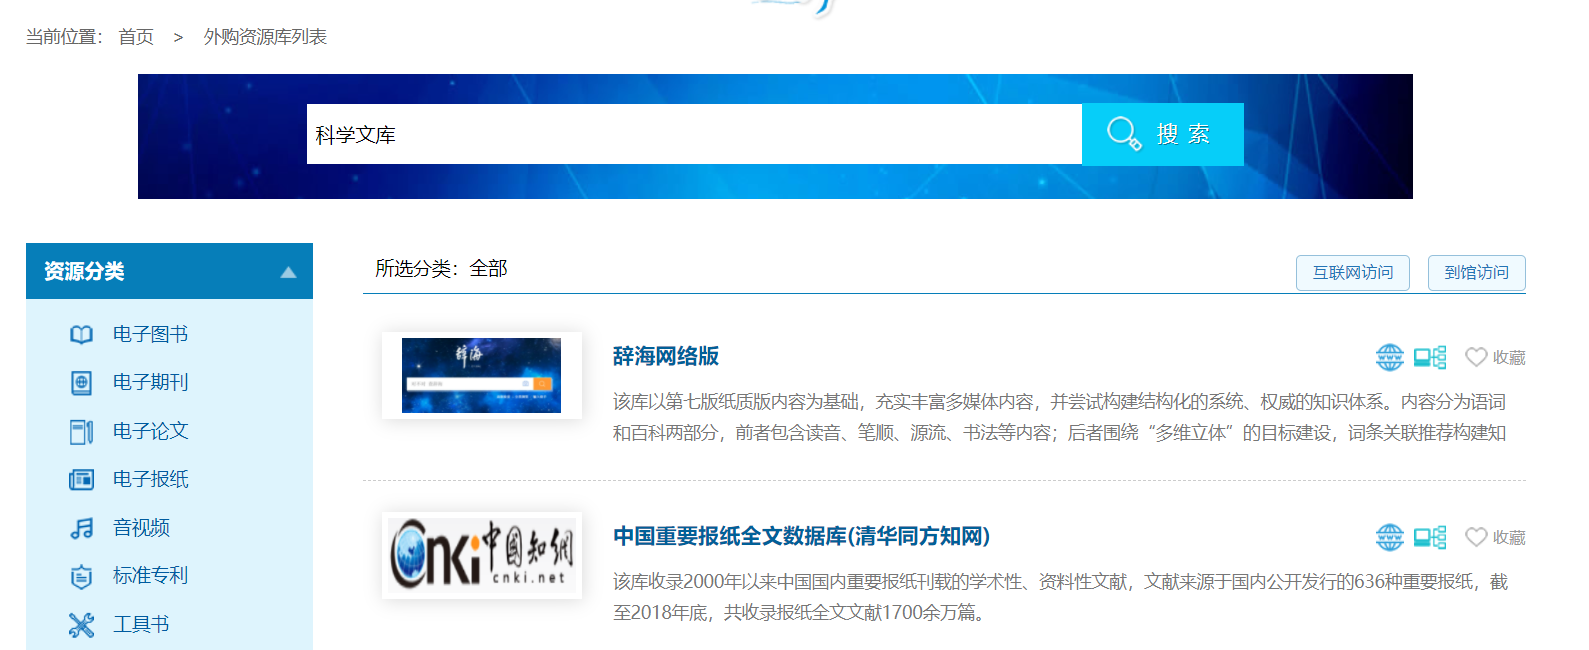1589x650 pixels.
Task: Filter by 到馆访问
Action: 1476,273
